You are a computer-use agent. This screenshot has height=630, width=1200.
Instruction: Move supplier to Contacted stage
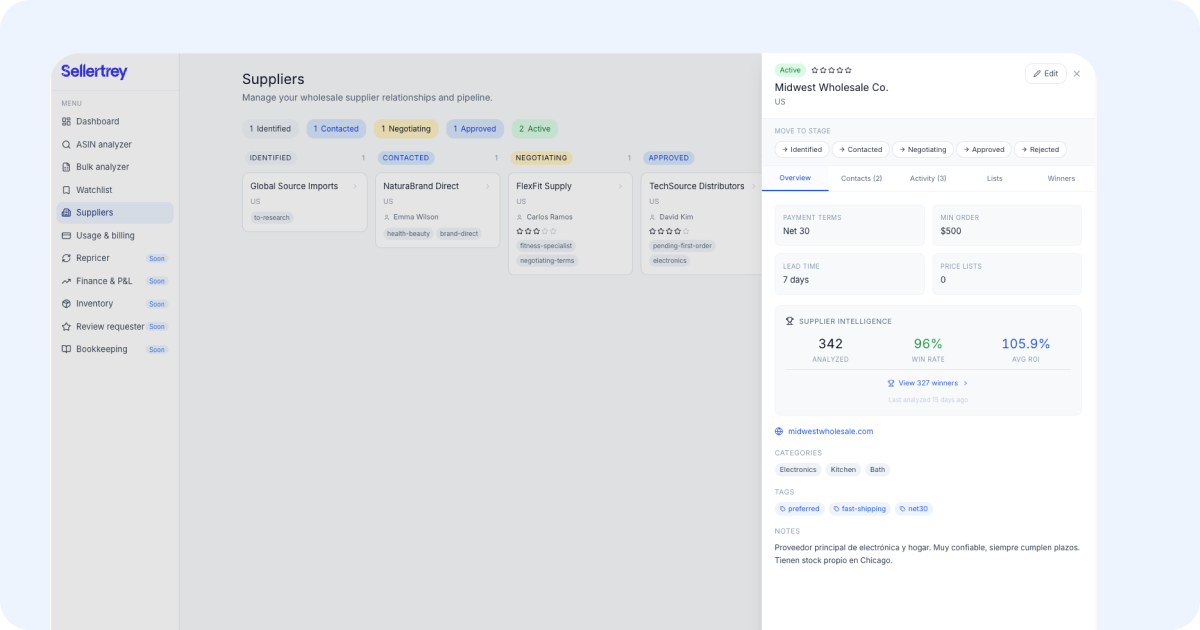click(860, 149)
